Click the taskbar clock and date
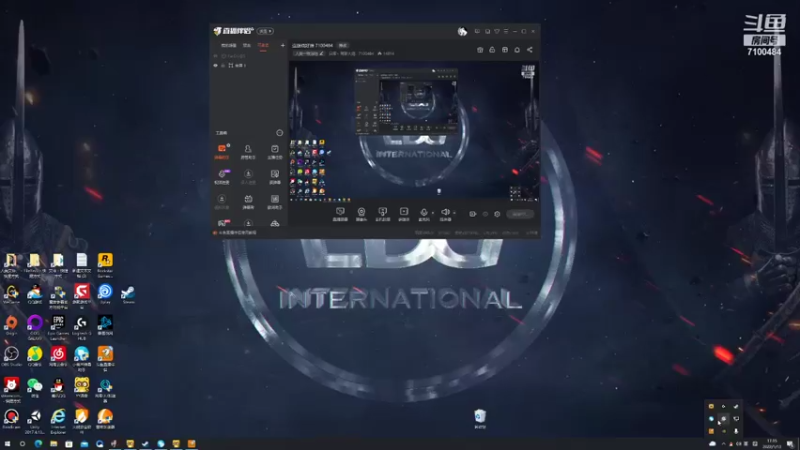Screen dimensions: 800x450 pos(772,444)
